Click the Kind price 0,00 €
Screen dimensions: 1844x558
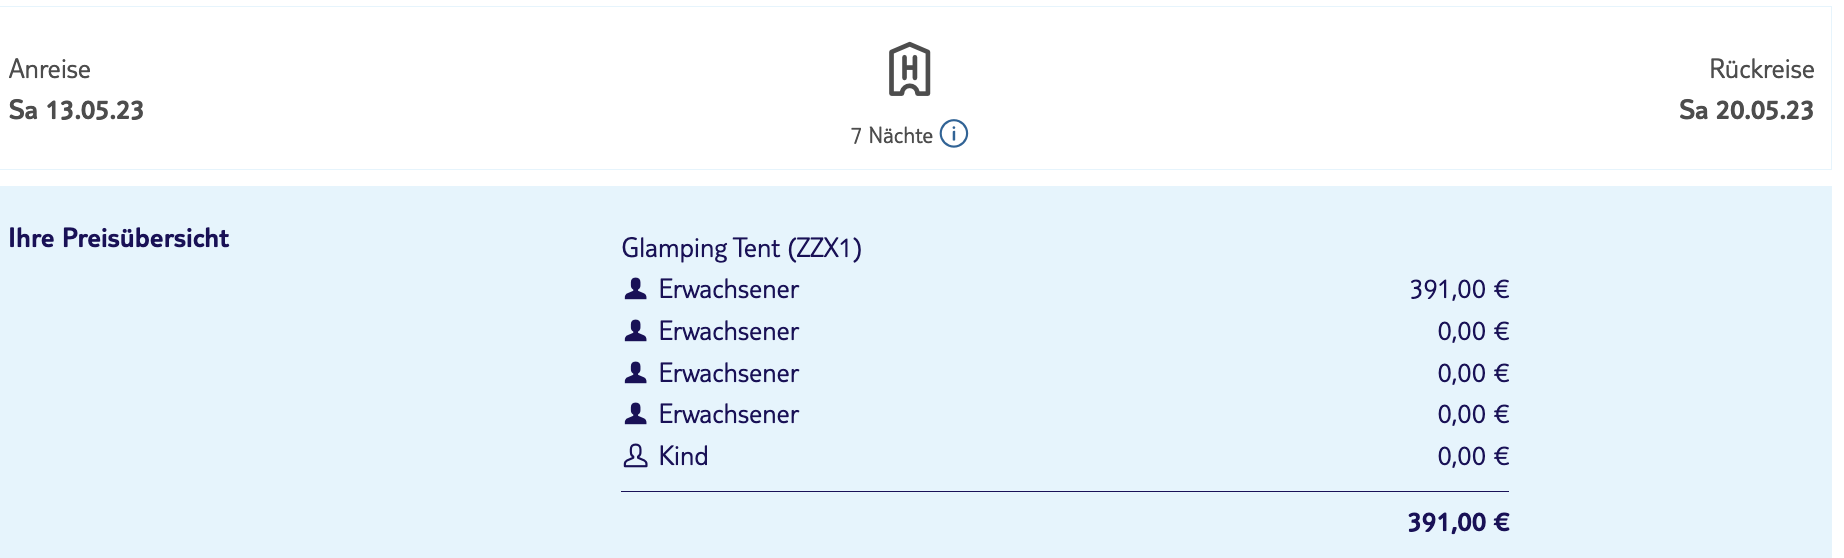pyautogui.click(x=1473, y=456)
